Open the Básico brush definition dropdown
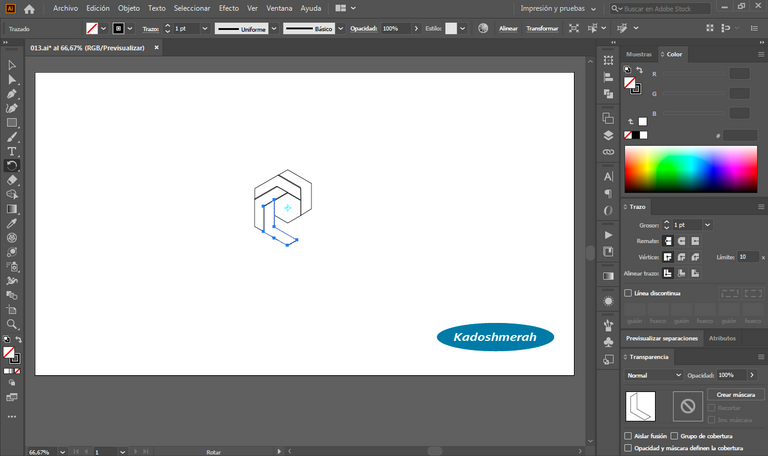Screen dimensions: 768x456 point(340,28)
